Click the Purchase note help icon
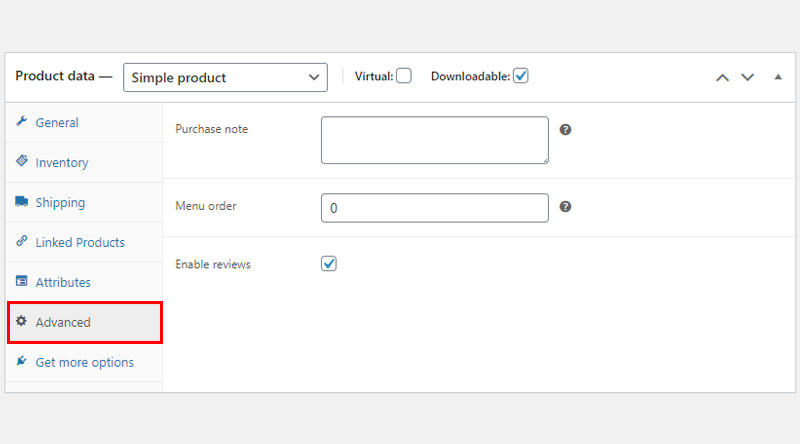 565,130
